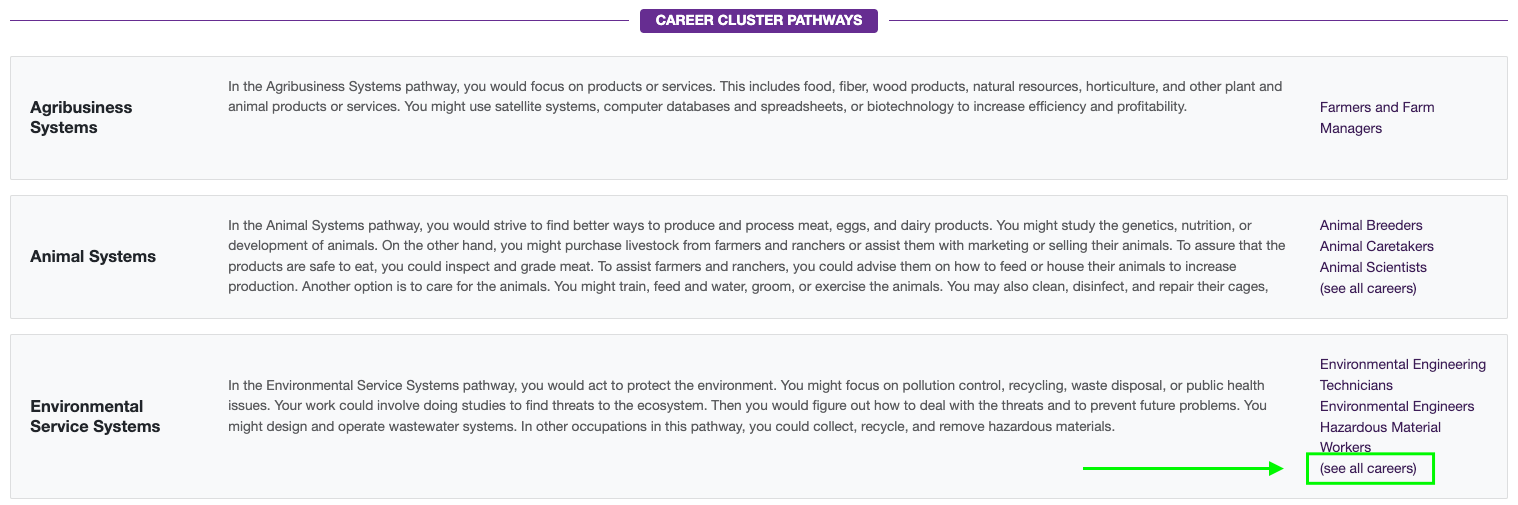Click the Environmental Service Systems description paragraph
The width and height of the screenshot is (1518, 505).
747,406
